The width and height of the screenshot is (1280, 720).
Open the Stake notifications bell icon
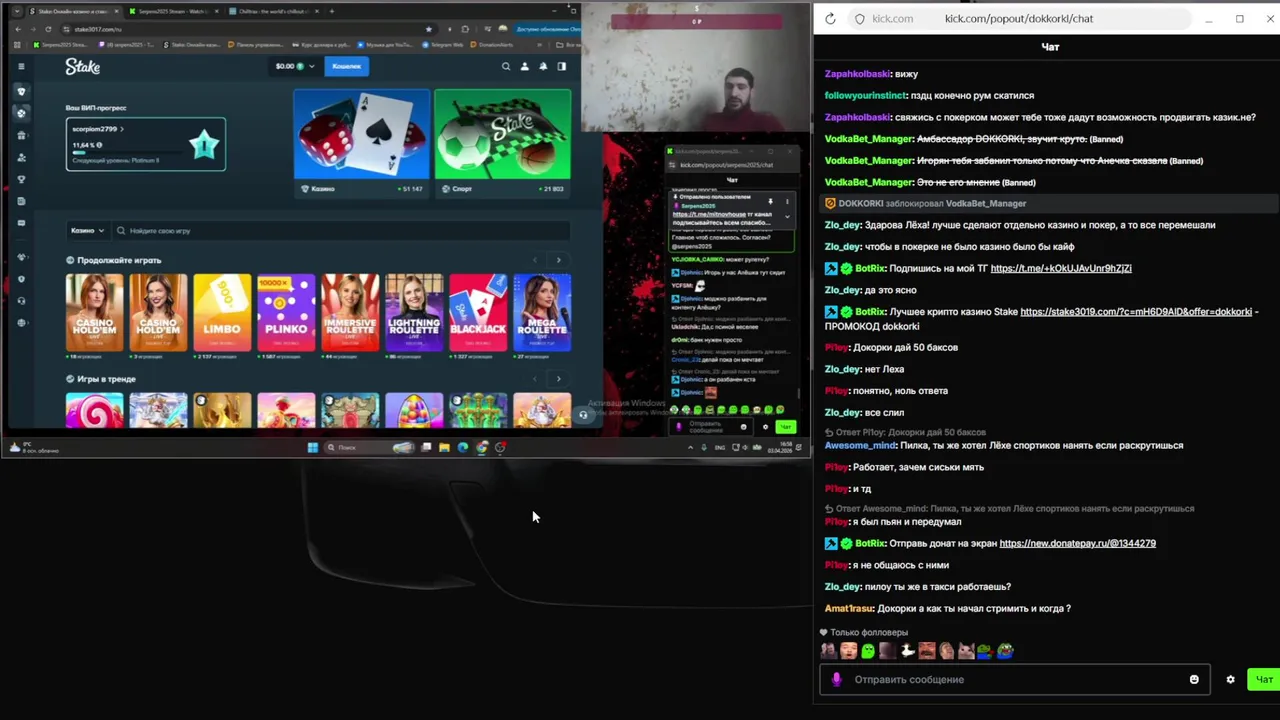click(543, 67)
